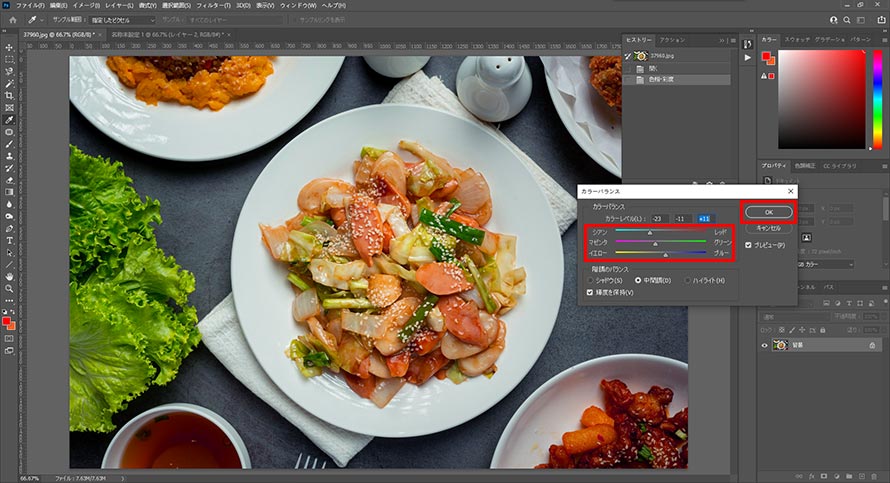This screenshot has width=890, height=483.
Task: Select the Brush tool
Action: tap(9, 144)
